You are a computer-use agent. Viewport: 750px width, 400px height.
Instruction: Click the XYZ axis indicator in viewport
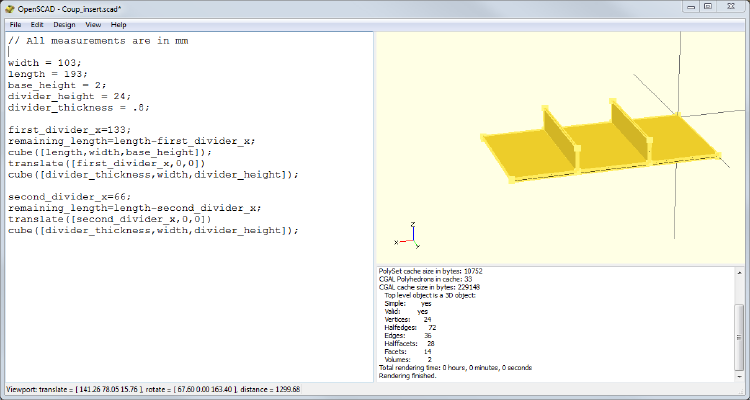click(407, 237)
